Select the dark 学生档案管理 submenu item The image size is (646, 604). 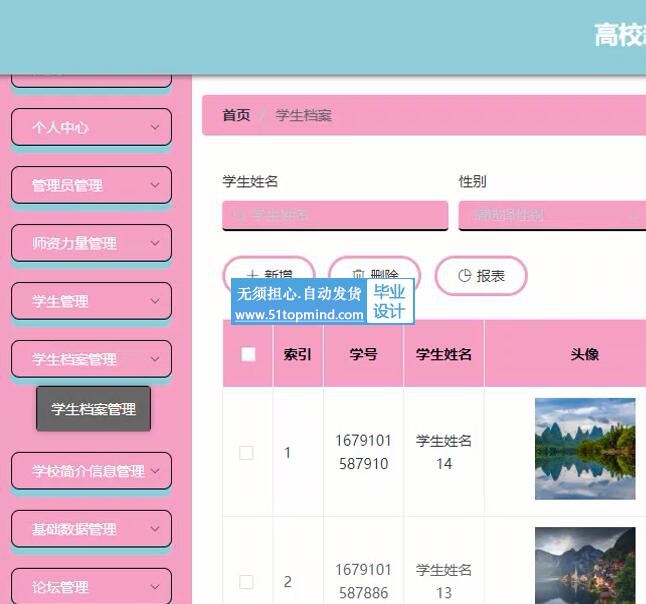pos(94,409)
